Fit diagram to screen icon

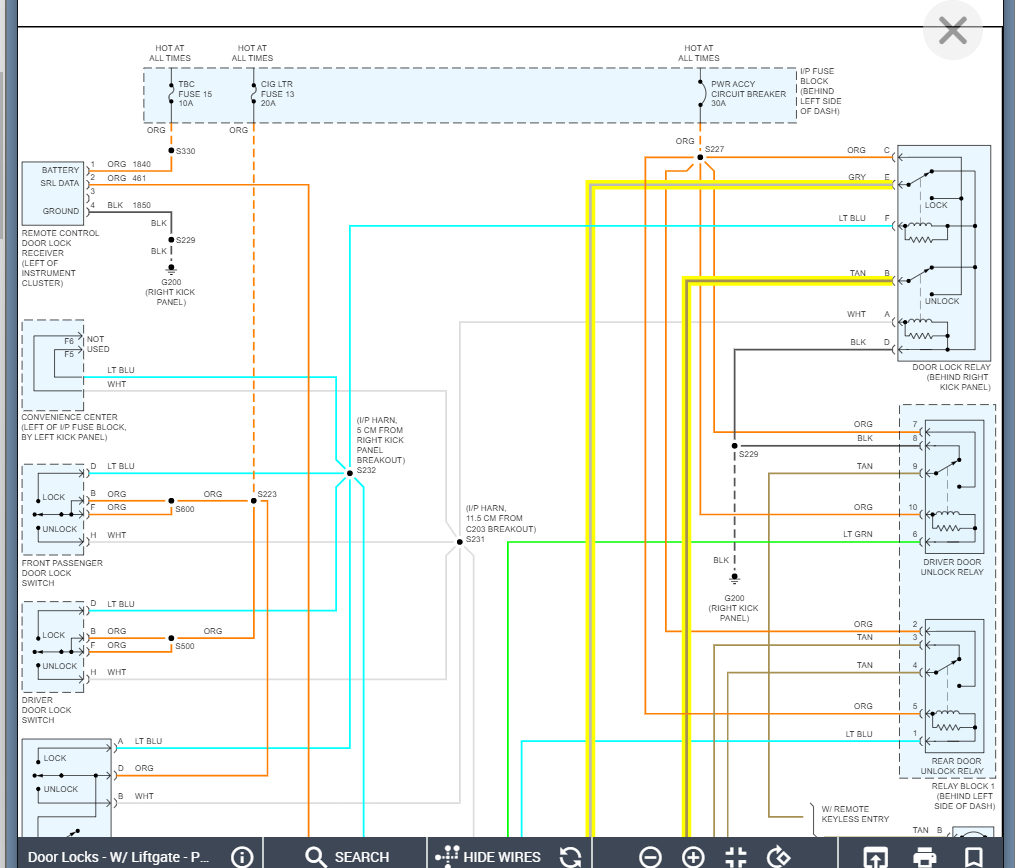tap(736, 856)
